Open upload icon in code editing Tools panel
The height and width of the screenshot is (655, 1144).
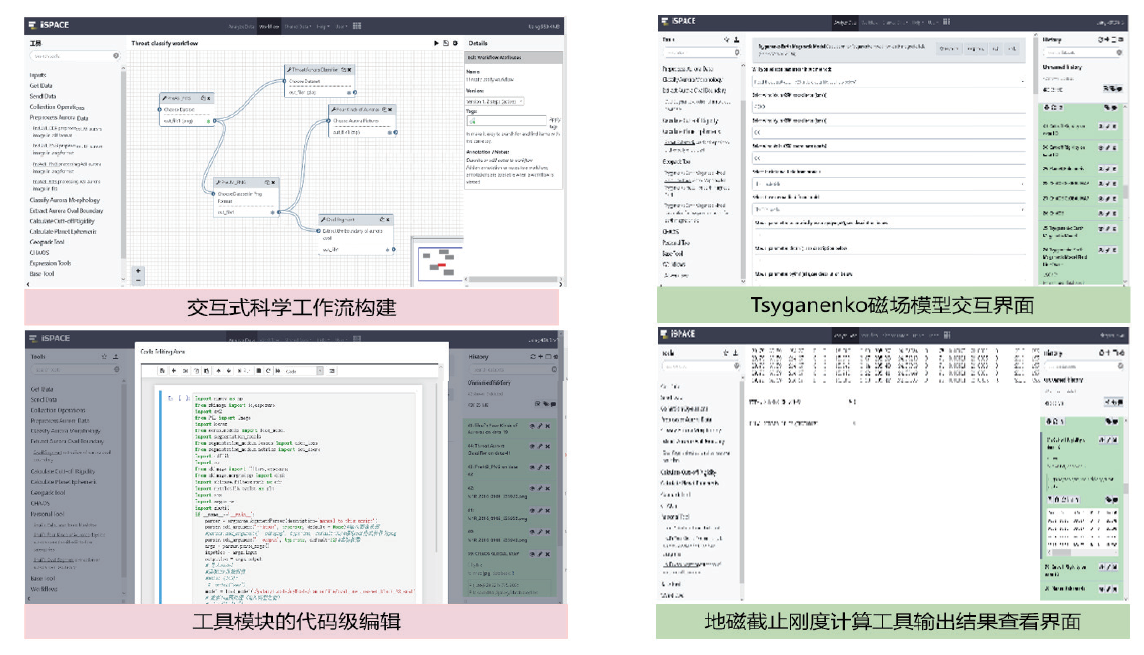115,357
